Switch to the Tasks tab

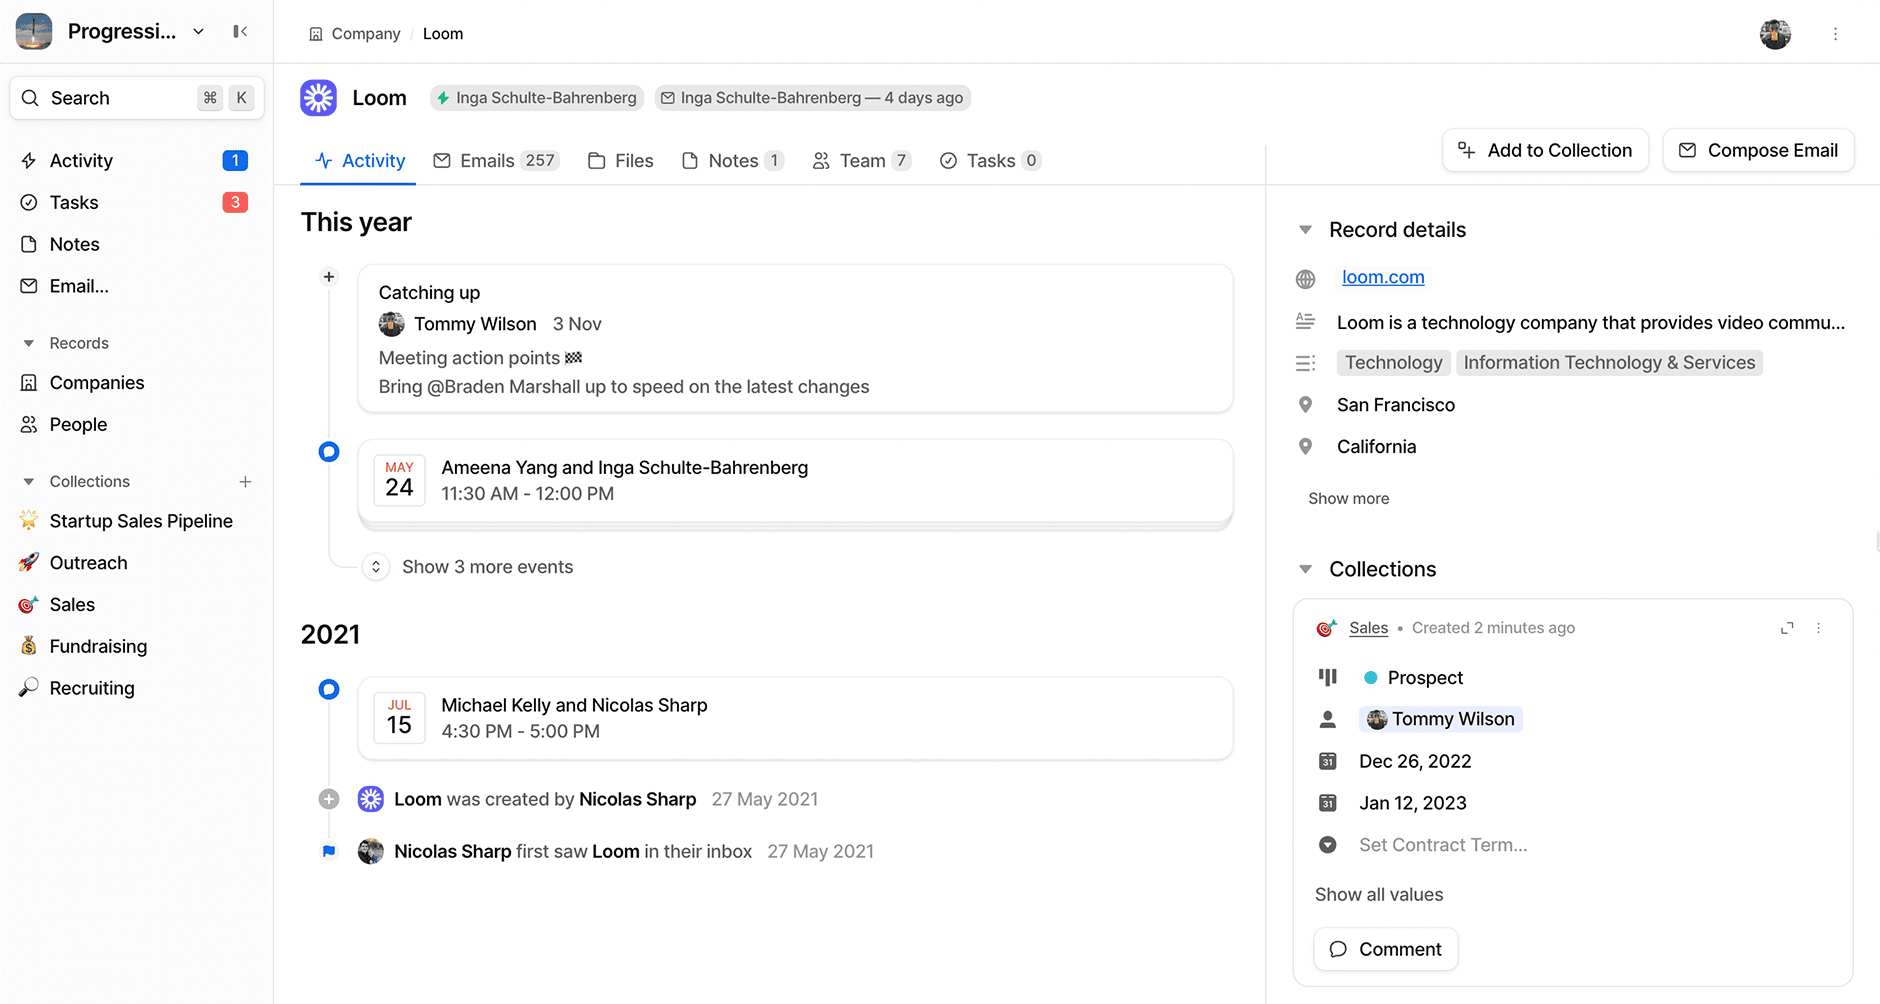click(990, 161)
